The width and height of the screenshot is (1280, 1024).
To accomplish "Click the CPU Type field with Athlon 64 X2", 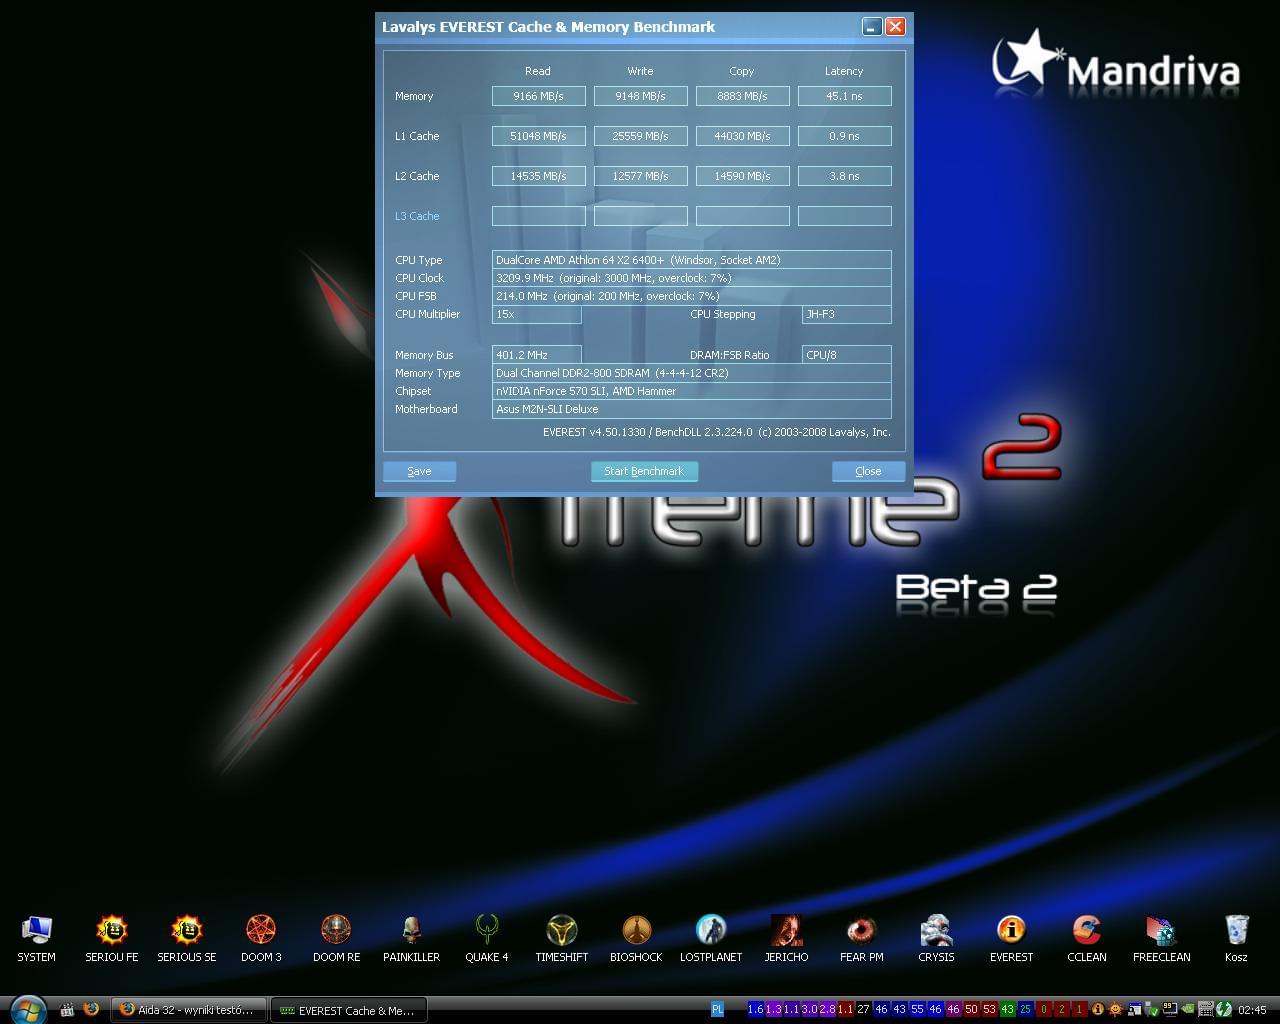I will coord(691,260).
